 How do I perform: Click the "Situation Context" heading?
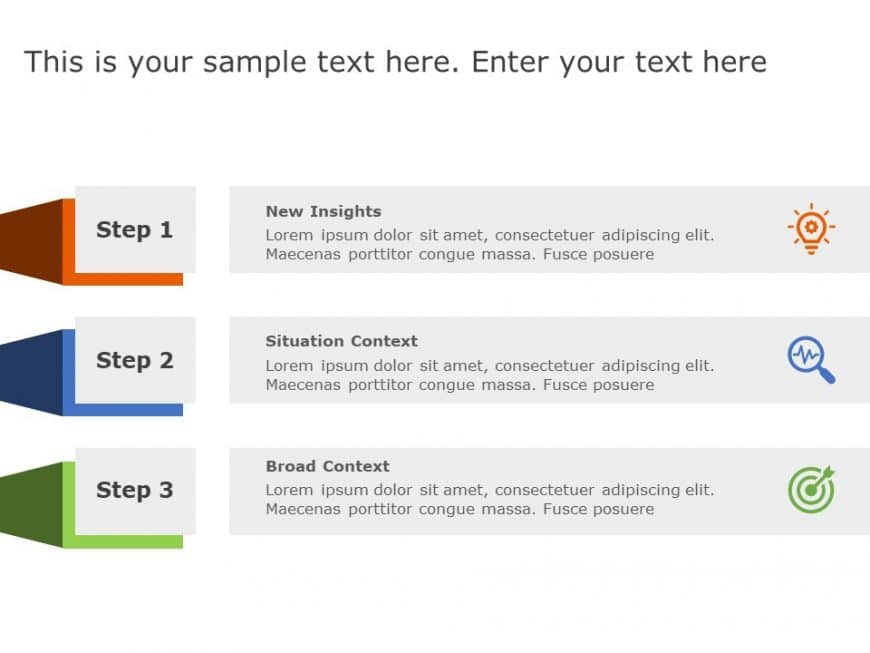[x=341, y=341]
